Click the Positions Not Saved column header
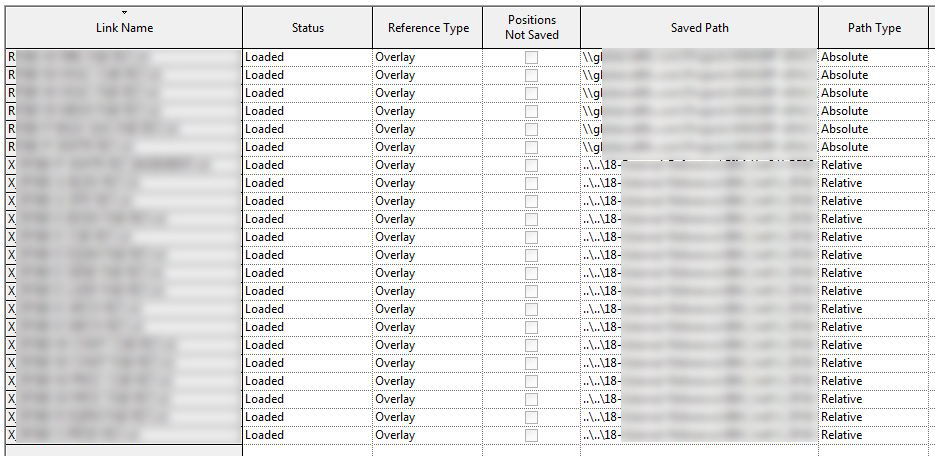Viewport: 935px width, 456px height. point(531,27)
